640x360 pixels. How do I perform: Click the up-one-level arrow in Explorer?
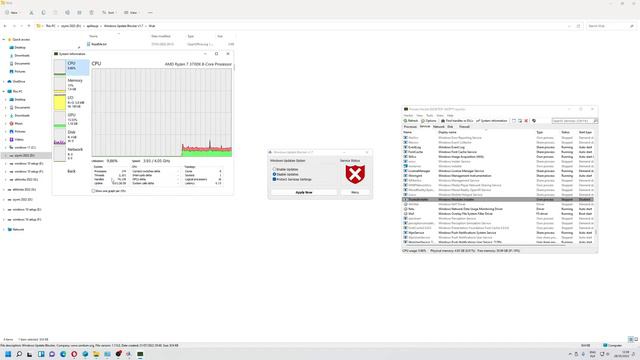point(29,26)
